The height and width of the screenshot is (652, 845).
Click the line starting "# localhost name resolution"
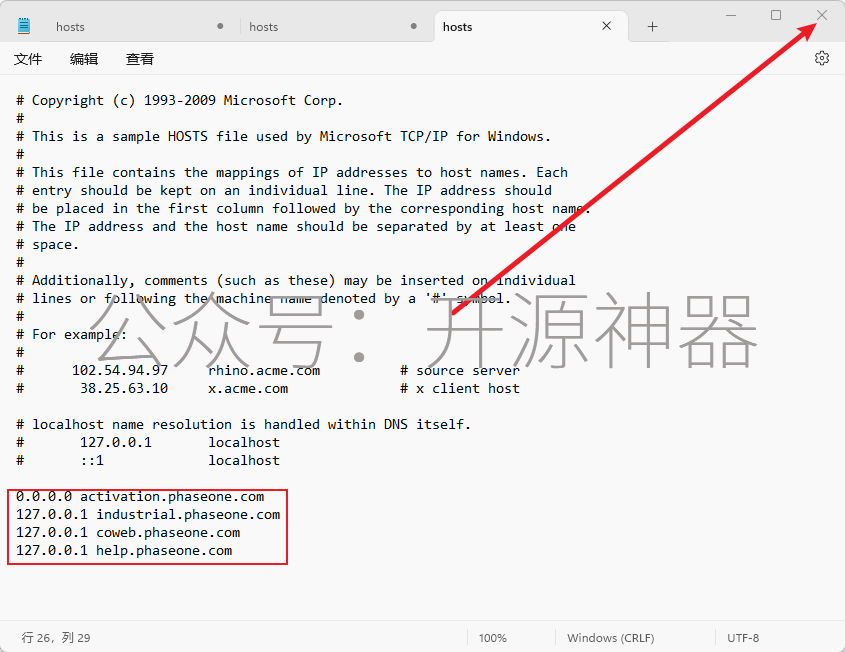[244, 425]
